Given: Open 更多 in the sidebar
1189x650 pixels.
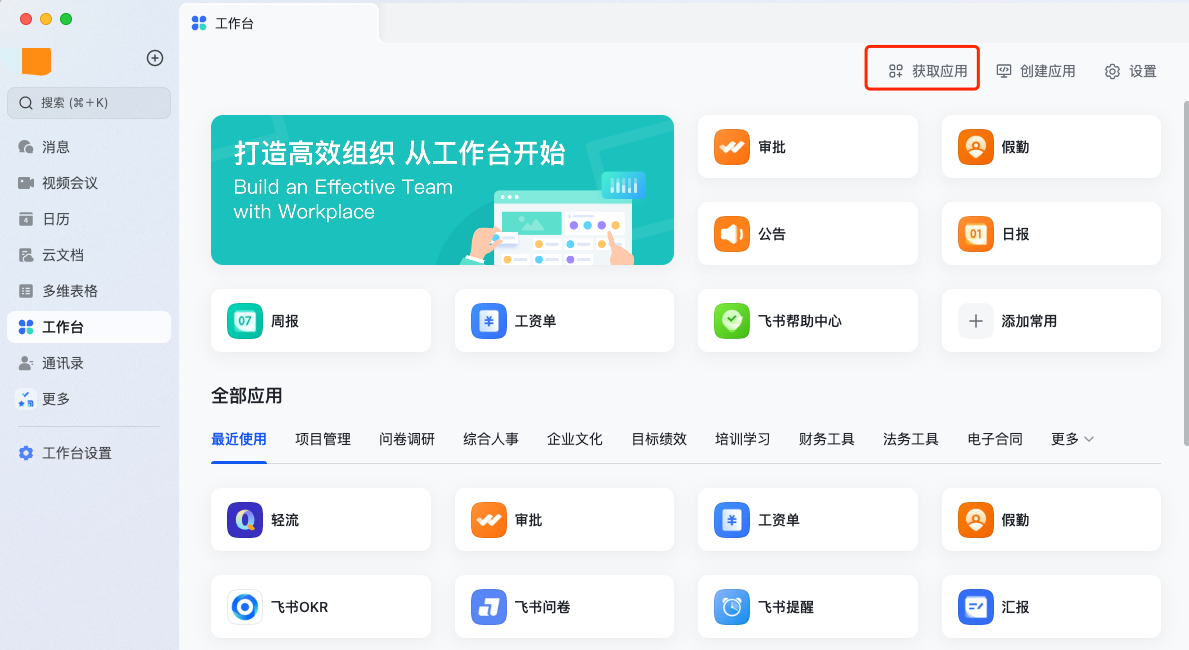Looking at the screenshot, I should coord(89,399).
